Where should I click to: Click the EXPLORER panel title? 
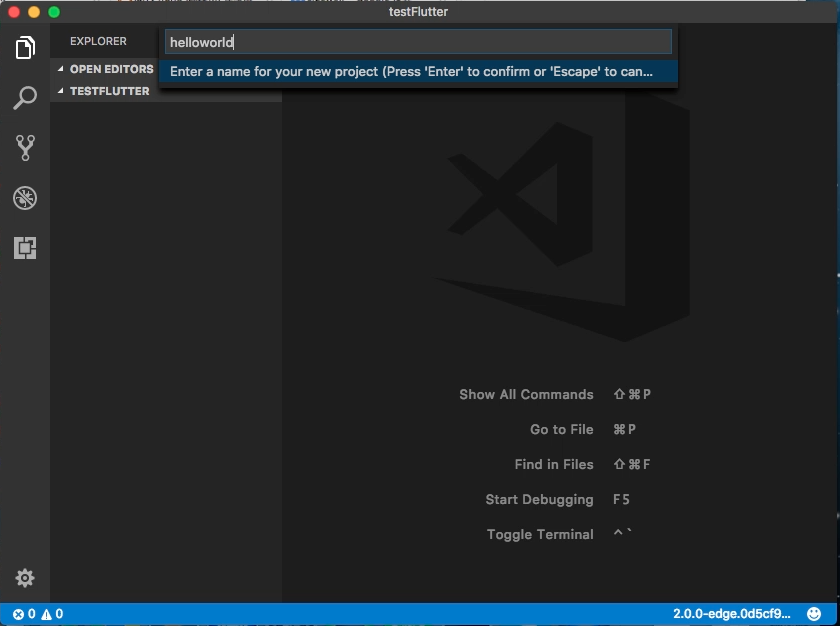coord(98,41)
